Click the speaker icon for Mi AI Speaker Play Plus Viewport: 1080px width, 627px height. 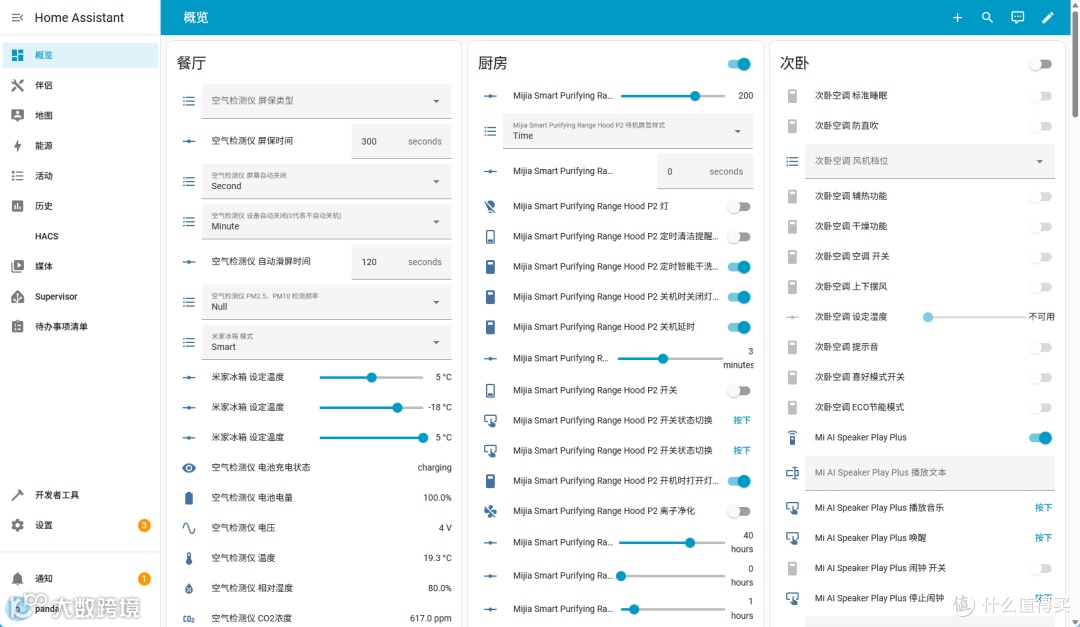[x=792, y=438]
